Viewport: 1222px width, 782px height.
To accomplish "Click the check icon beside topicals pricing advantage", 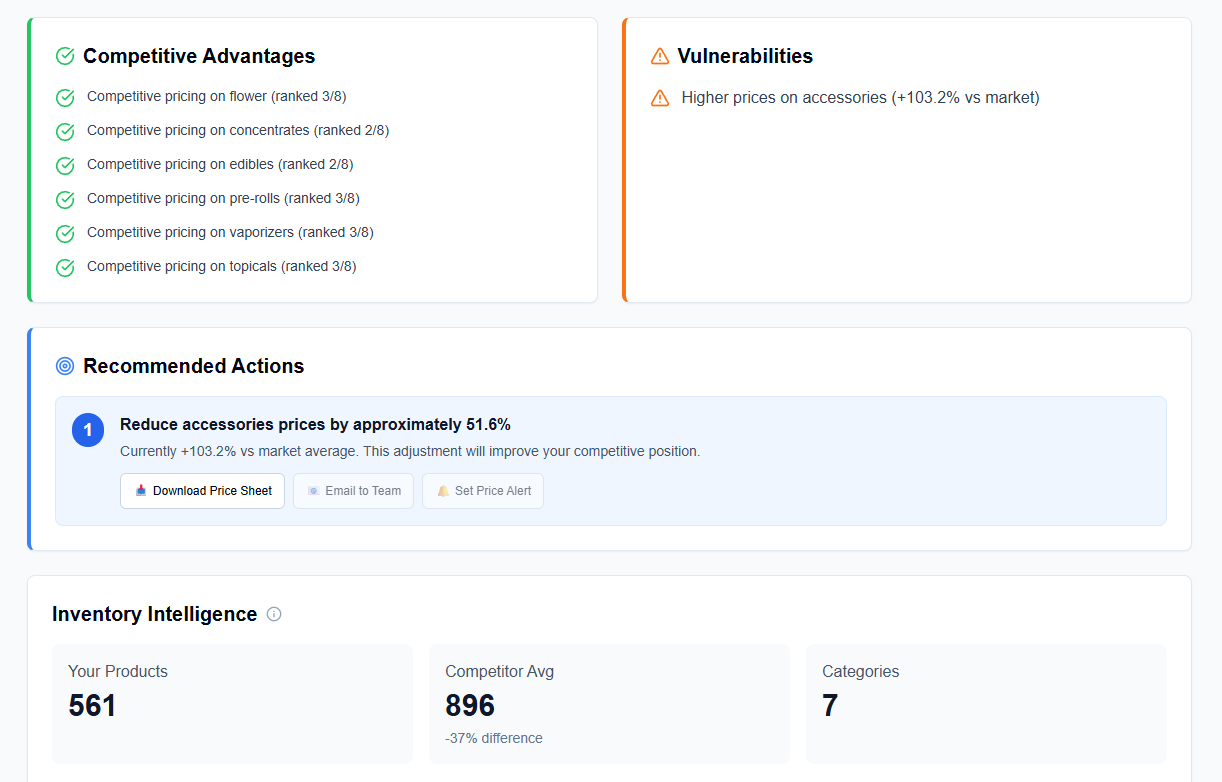I will tap(64, 267).
